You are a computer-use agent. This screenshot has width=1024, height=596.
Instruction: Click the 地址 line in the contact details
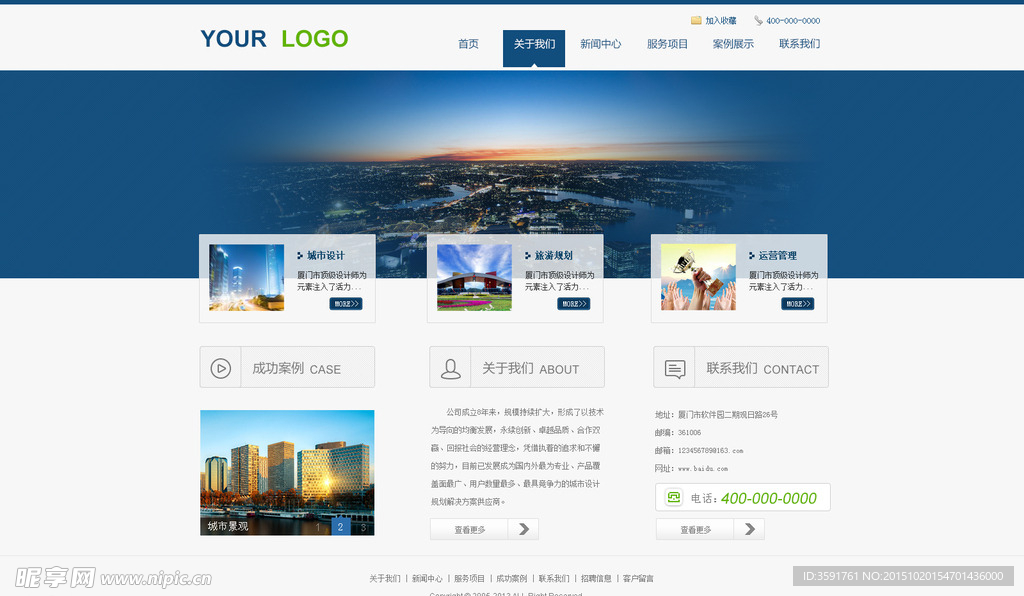[x=716, y=415]
